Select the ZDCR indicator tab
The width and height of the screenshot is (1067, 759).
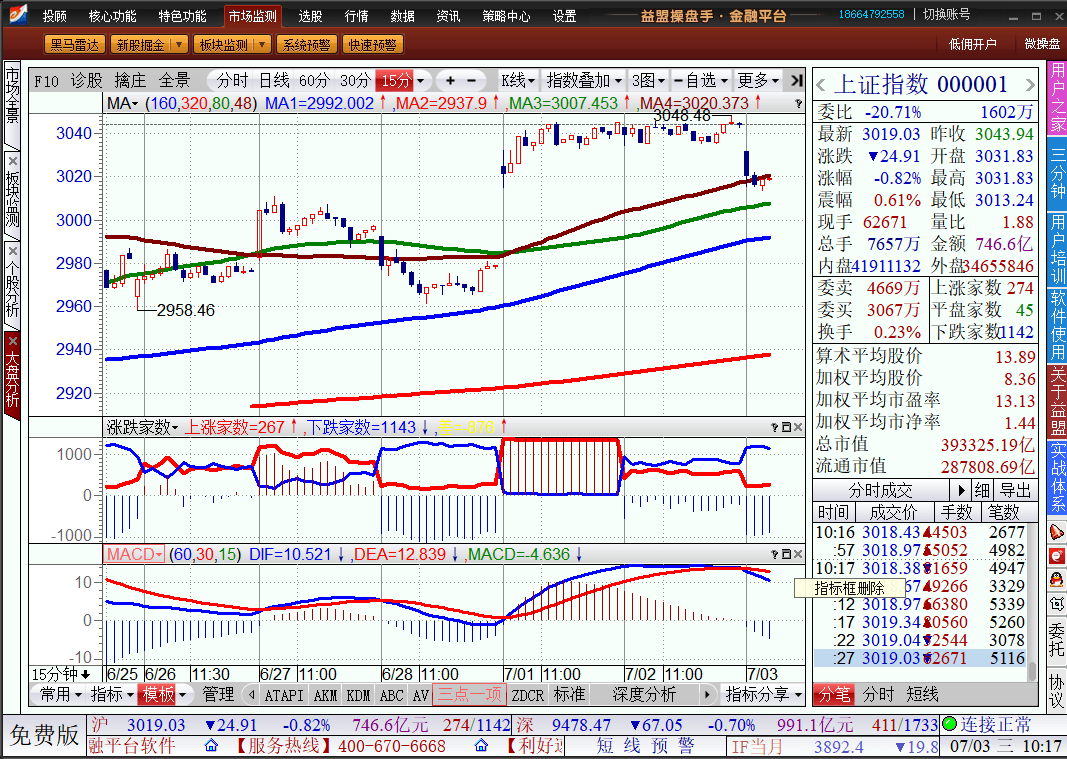tap(527, 695)
